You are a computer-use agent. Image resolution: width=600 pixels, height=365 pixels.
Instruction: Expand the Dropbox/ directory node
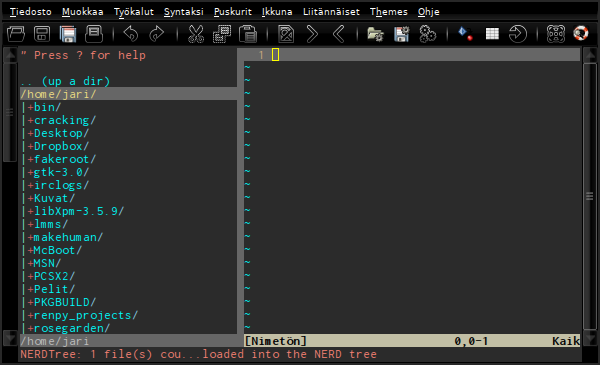(31, 147)
